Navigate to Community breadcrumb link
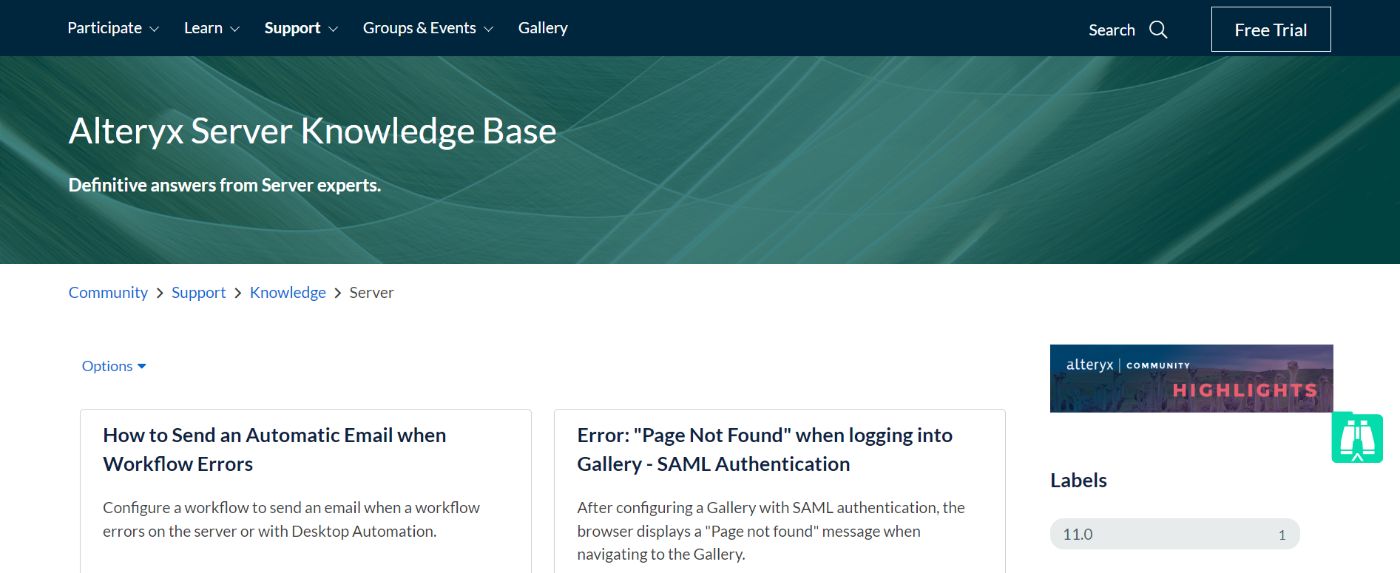 pos(108,292)
